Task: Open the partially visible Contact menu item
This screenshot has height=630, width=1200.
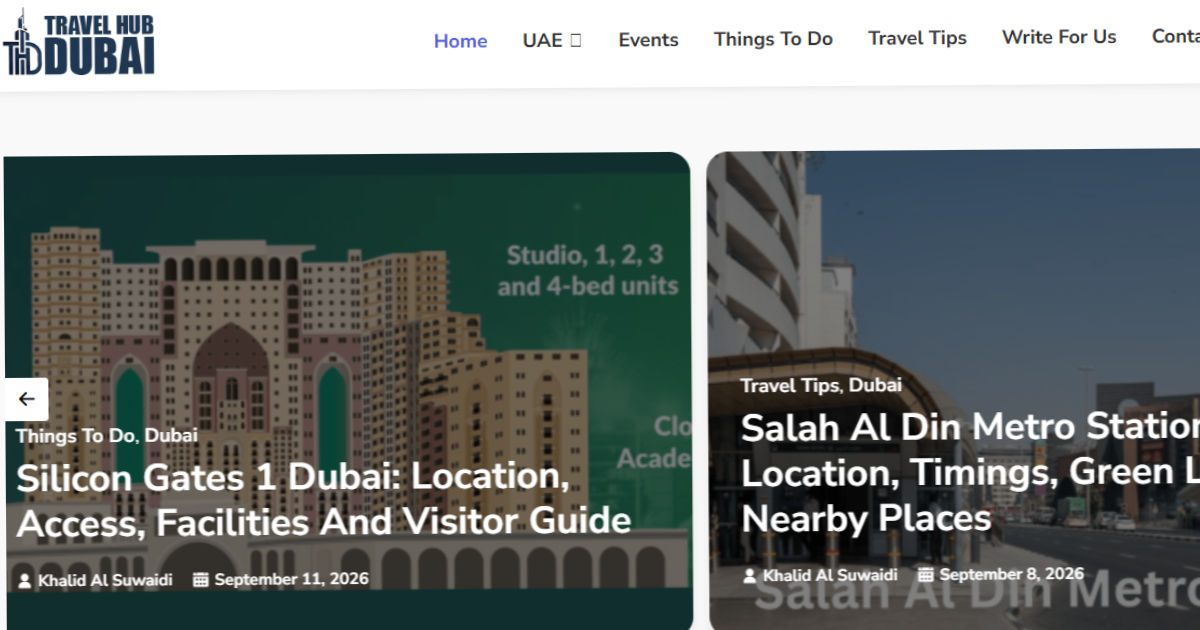Action: [1176, 36]
